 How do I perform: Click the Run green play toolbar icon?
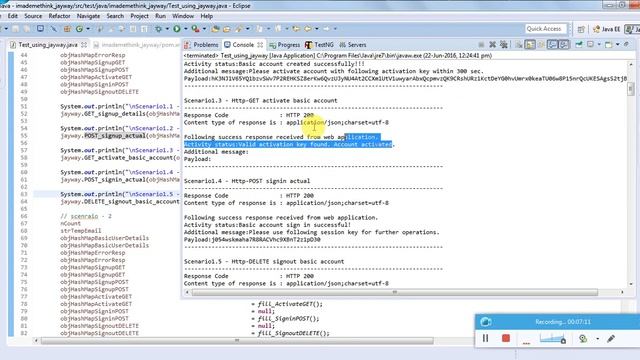[176, 29]
